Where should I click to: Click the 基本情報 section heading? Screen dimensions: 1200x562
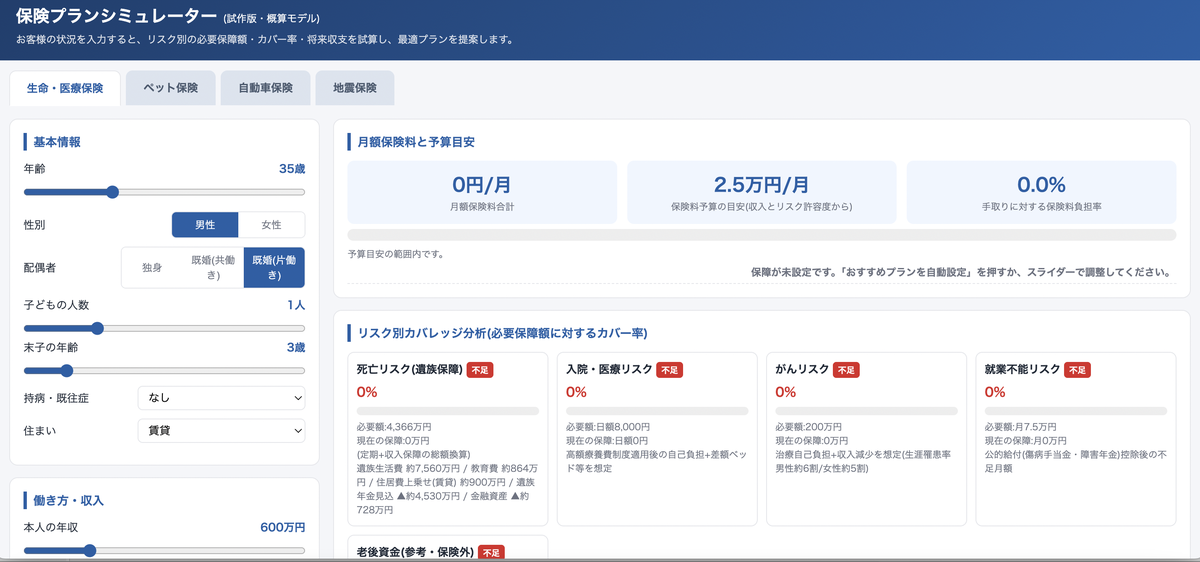point(56,142)
